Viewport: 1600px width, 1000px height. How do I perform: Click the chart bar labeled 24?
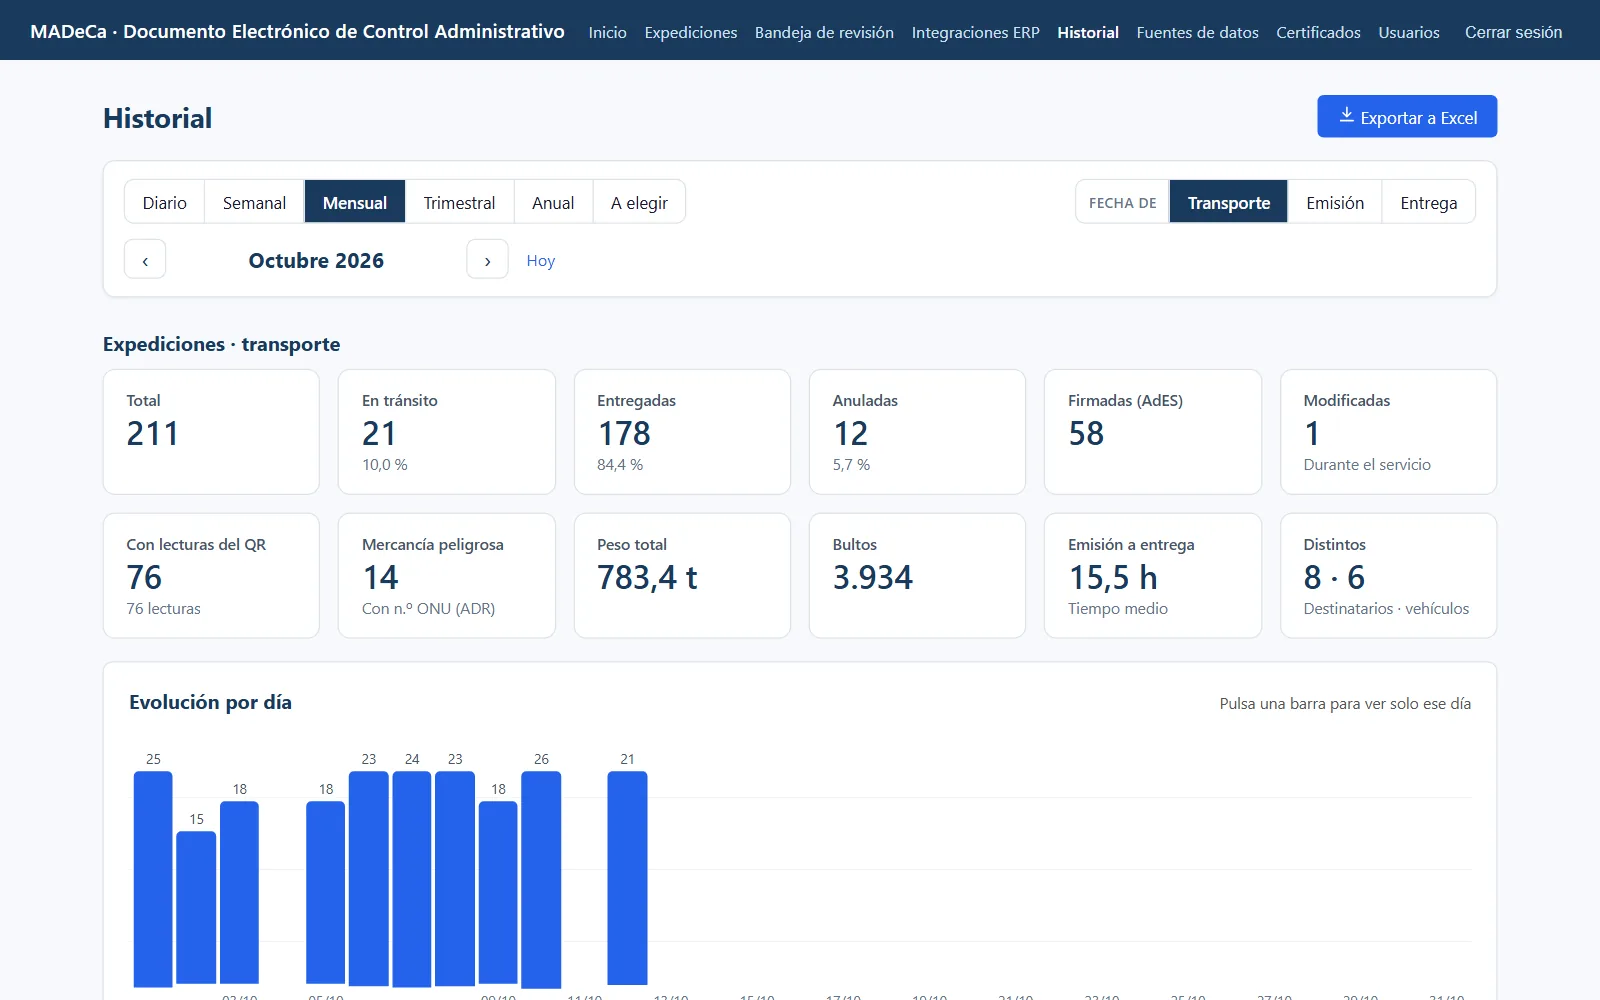click(412, 878)
